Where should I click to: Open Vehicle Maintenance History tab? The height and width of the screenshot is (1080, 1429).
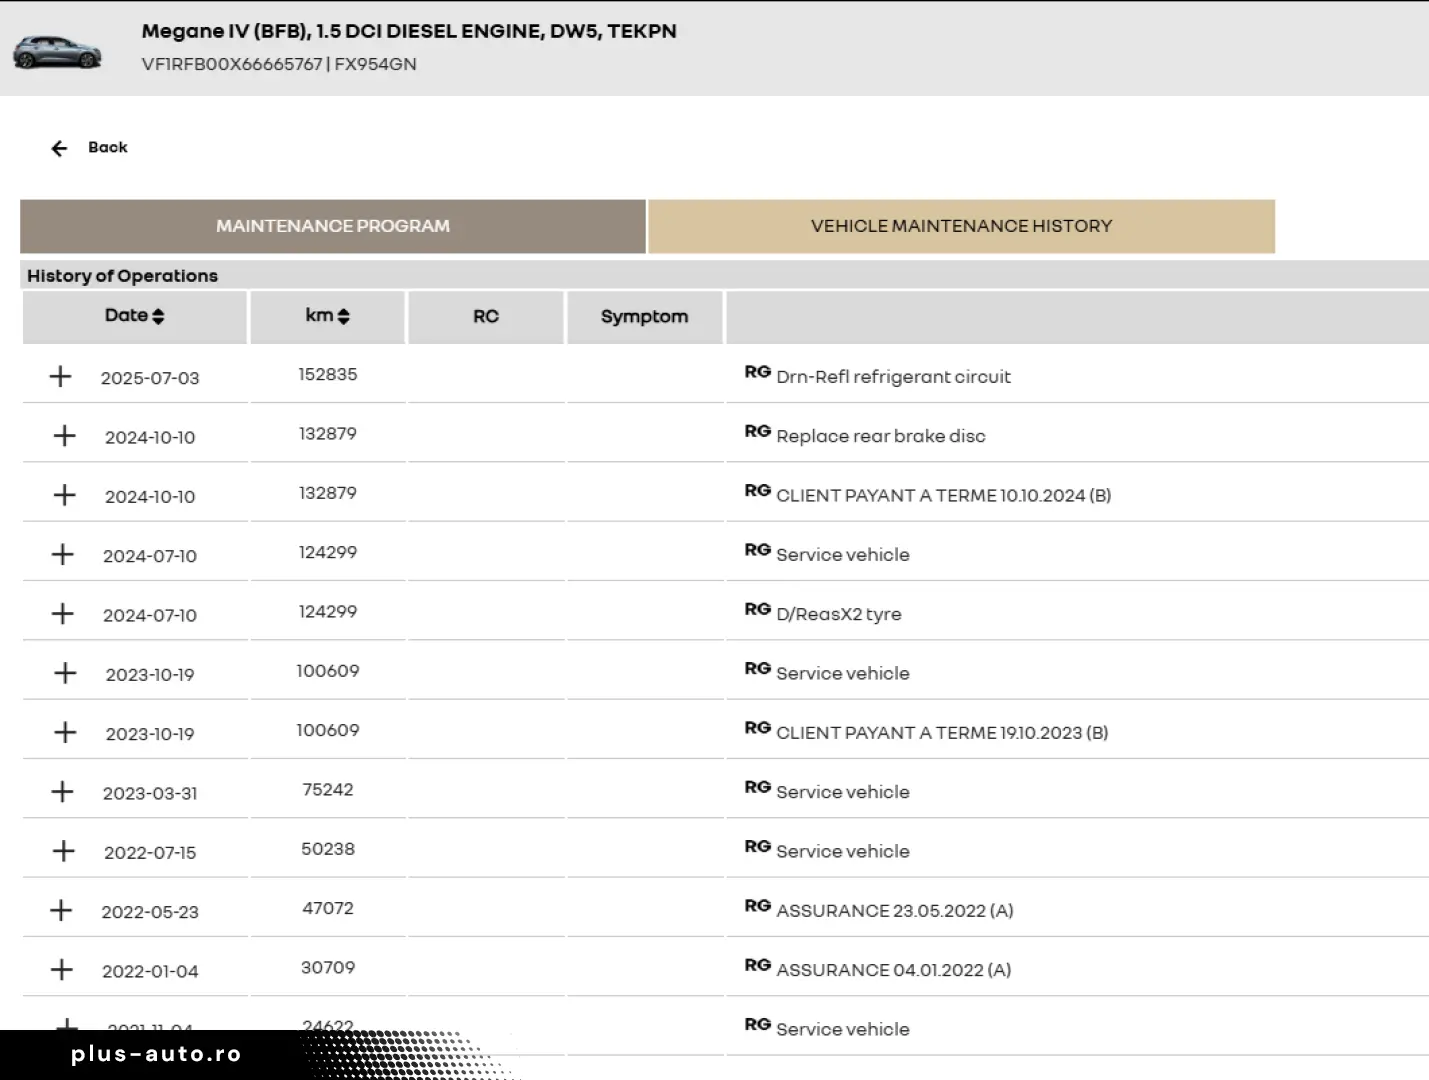960,226
